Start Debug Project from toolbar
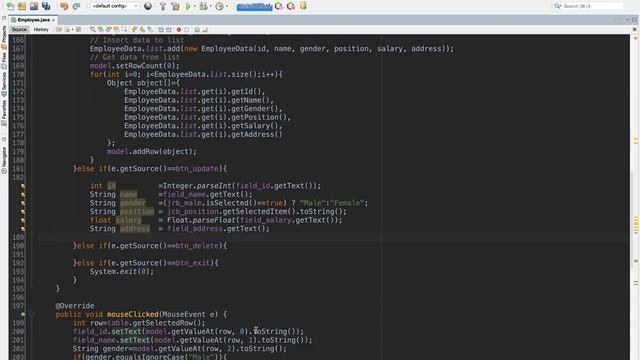 (x=203, y=6)
